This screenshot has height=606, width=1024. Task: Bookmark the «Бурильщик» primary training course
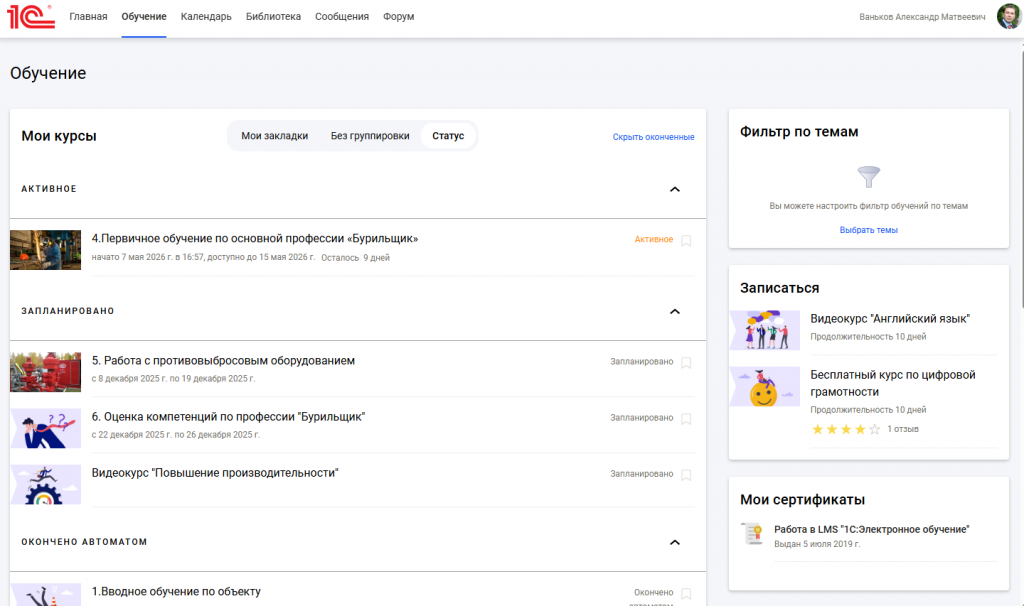point(686,240)
